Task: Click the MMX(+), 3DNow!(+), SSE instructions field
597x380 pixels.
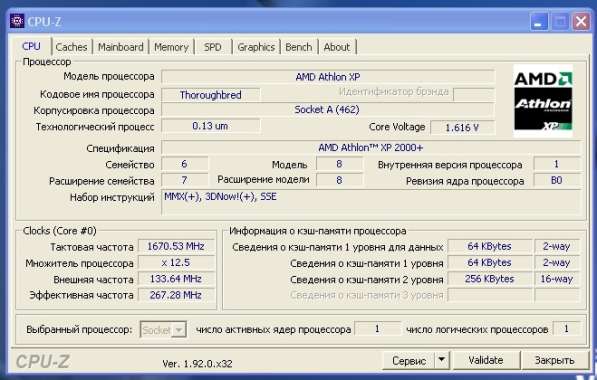Action: [371, 202]
